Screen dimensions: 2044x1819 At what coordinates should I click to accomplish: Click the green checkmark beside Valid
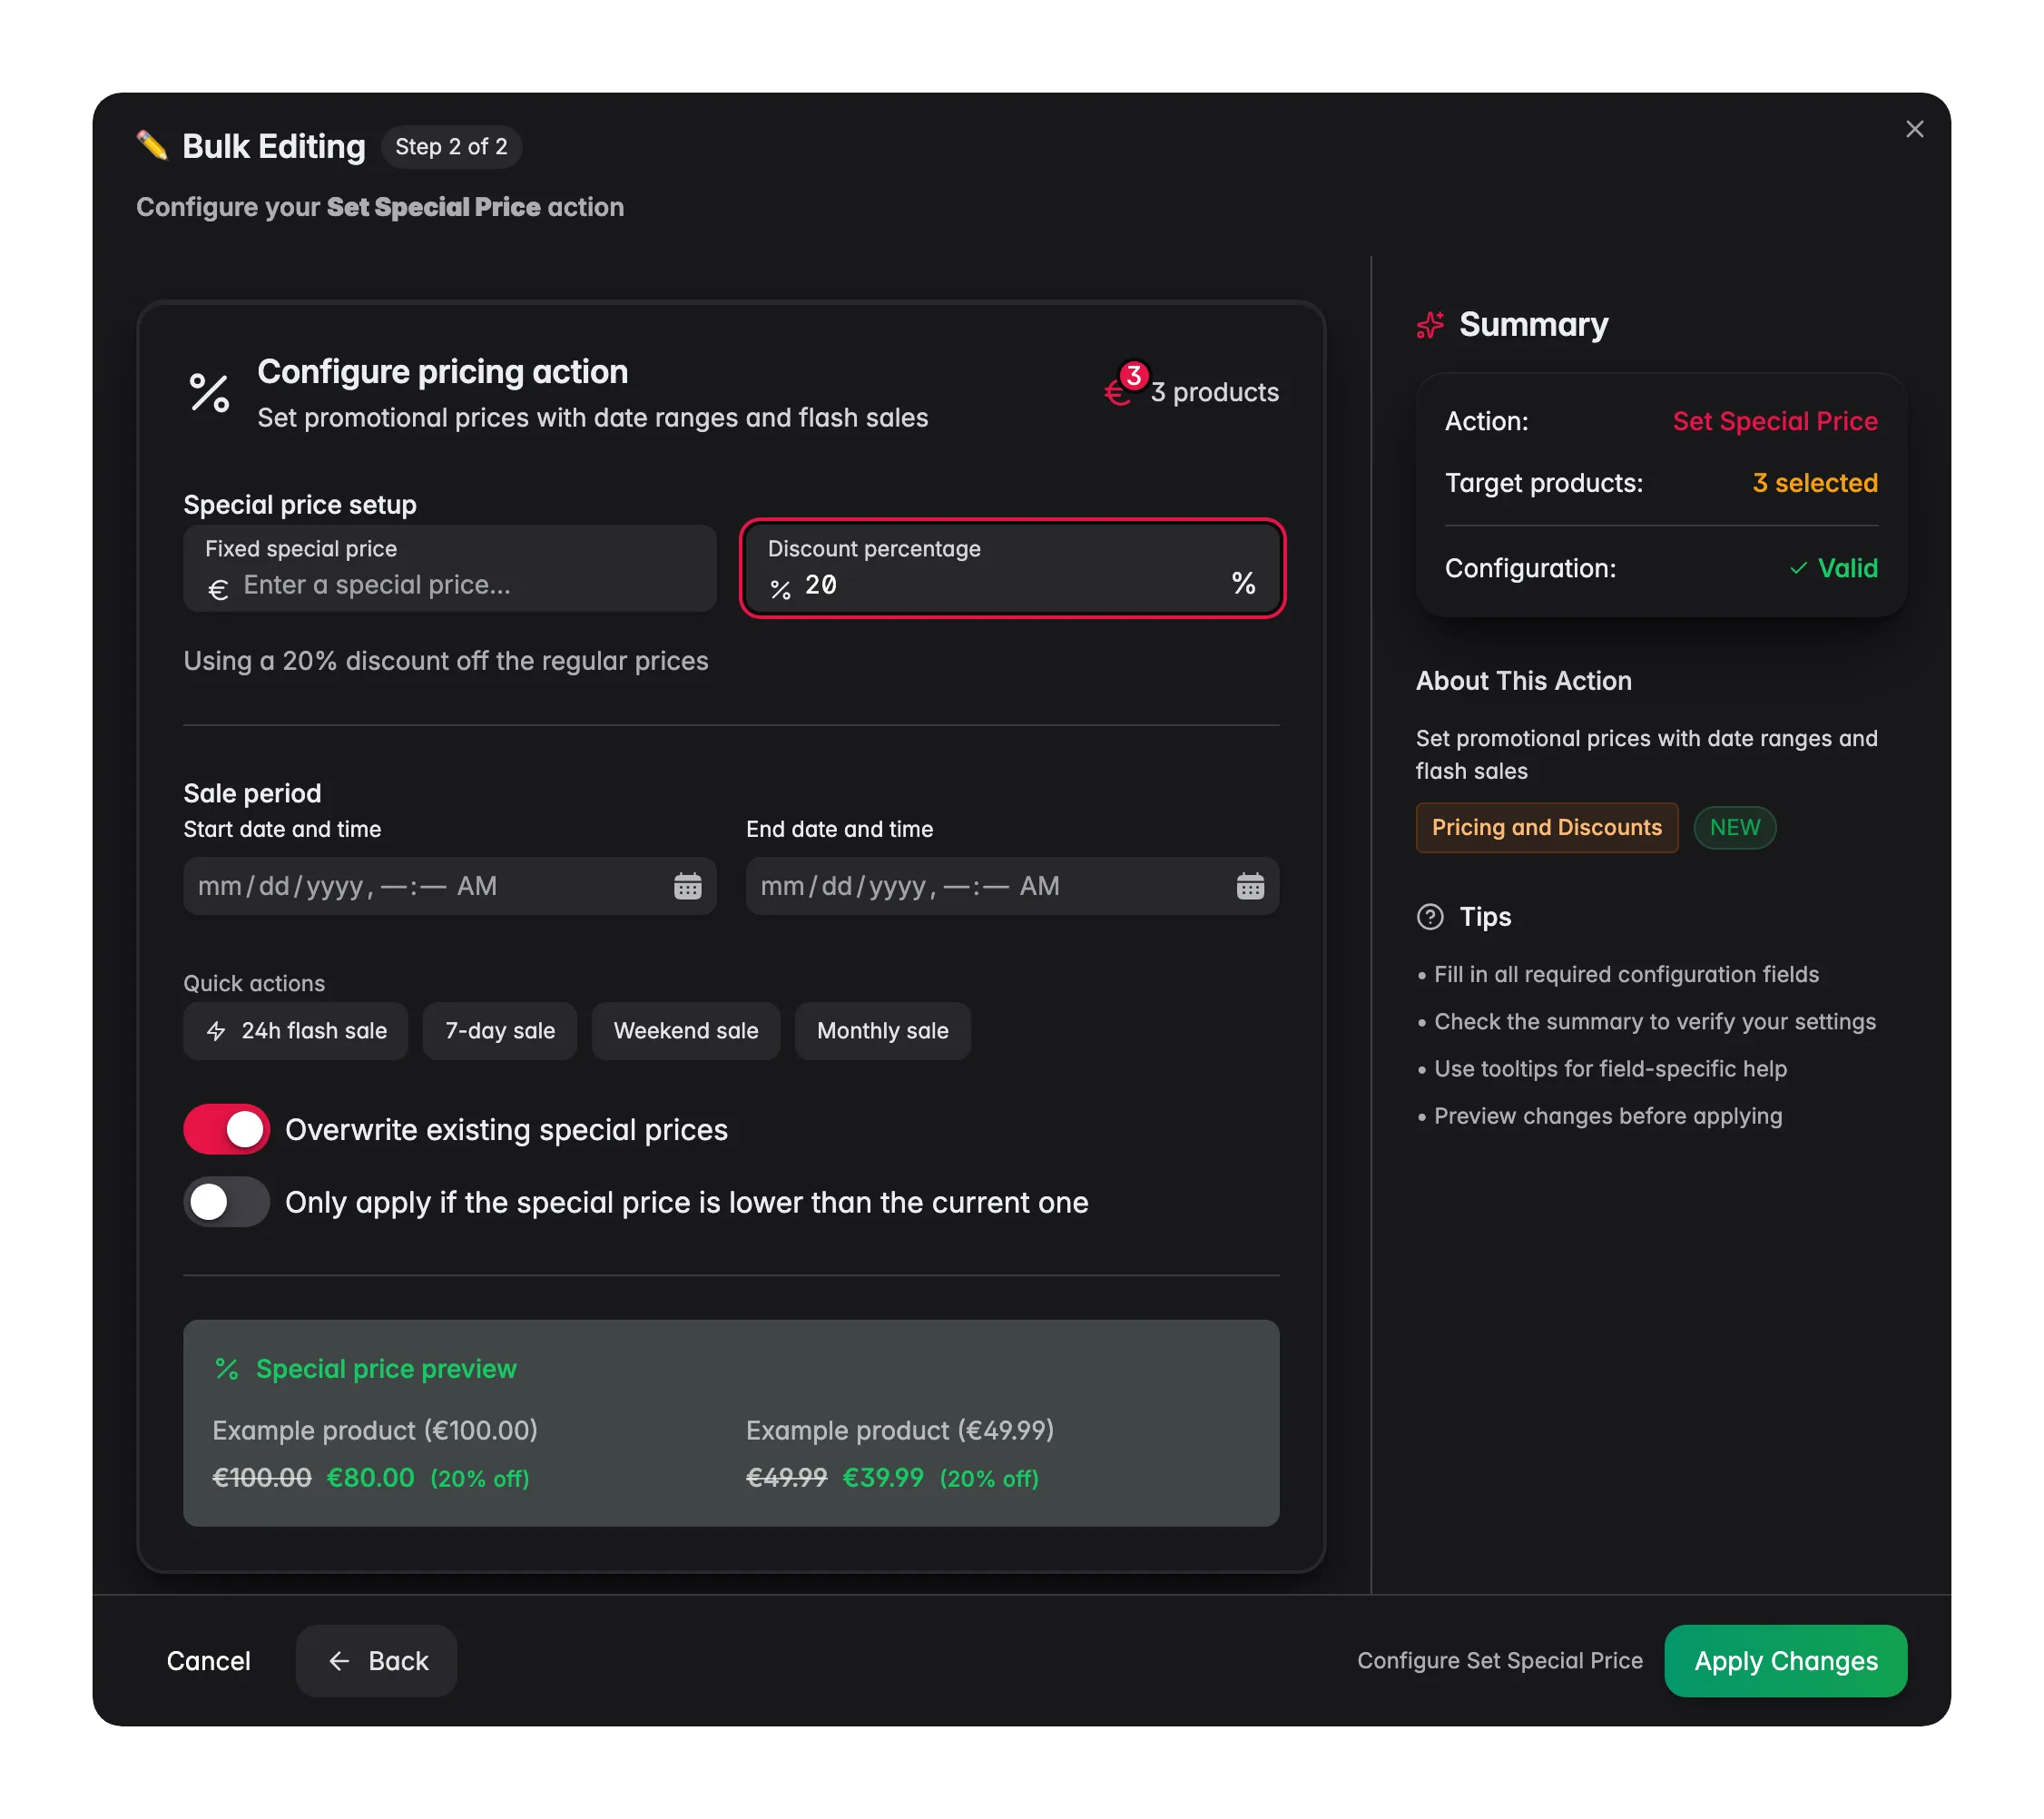(x=1798, y=568)
